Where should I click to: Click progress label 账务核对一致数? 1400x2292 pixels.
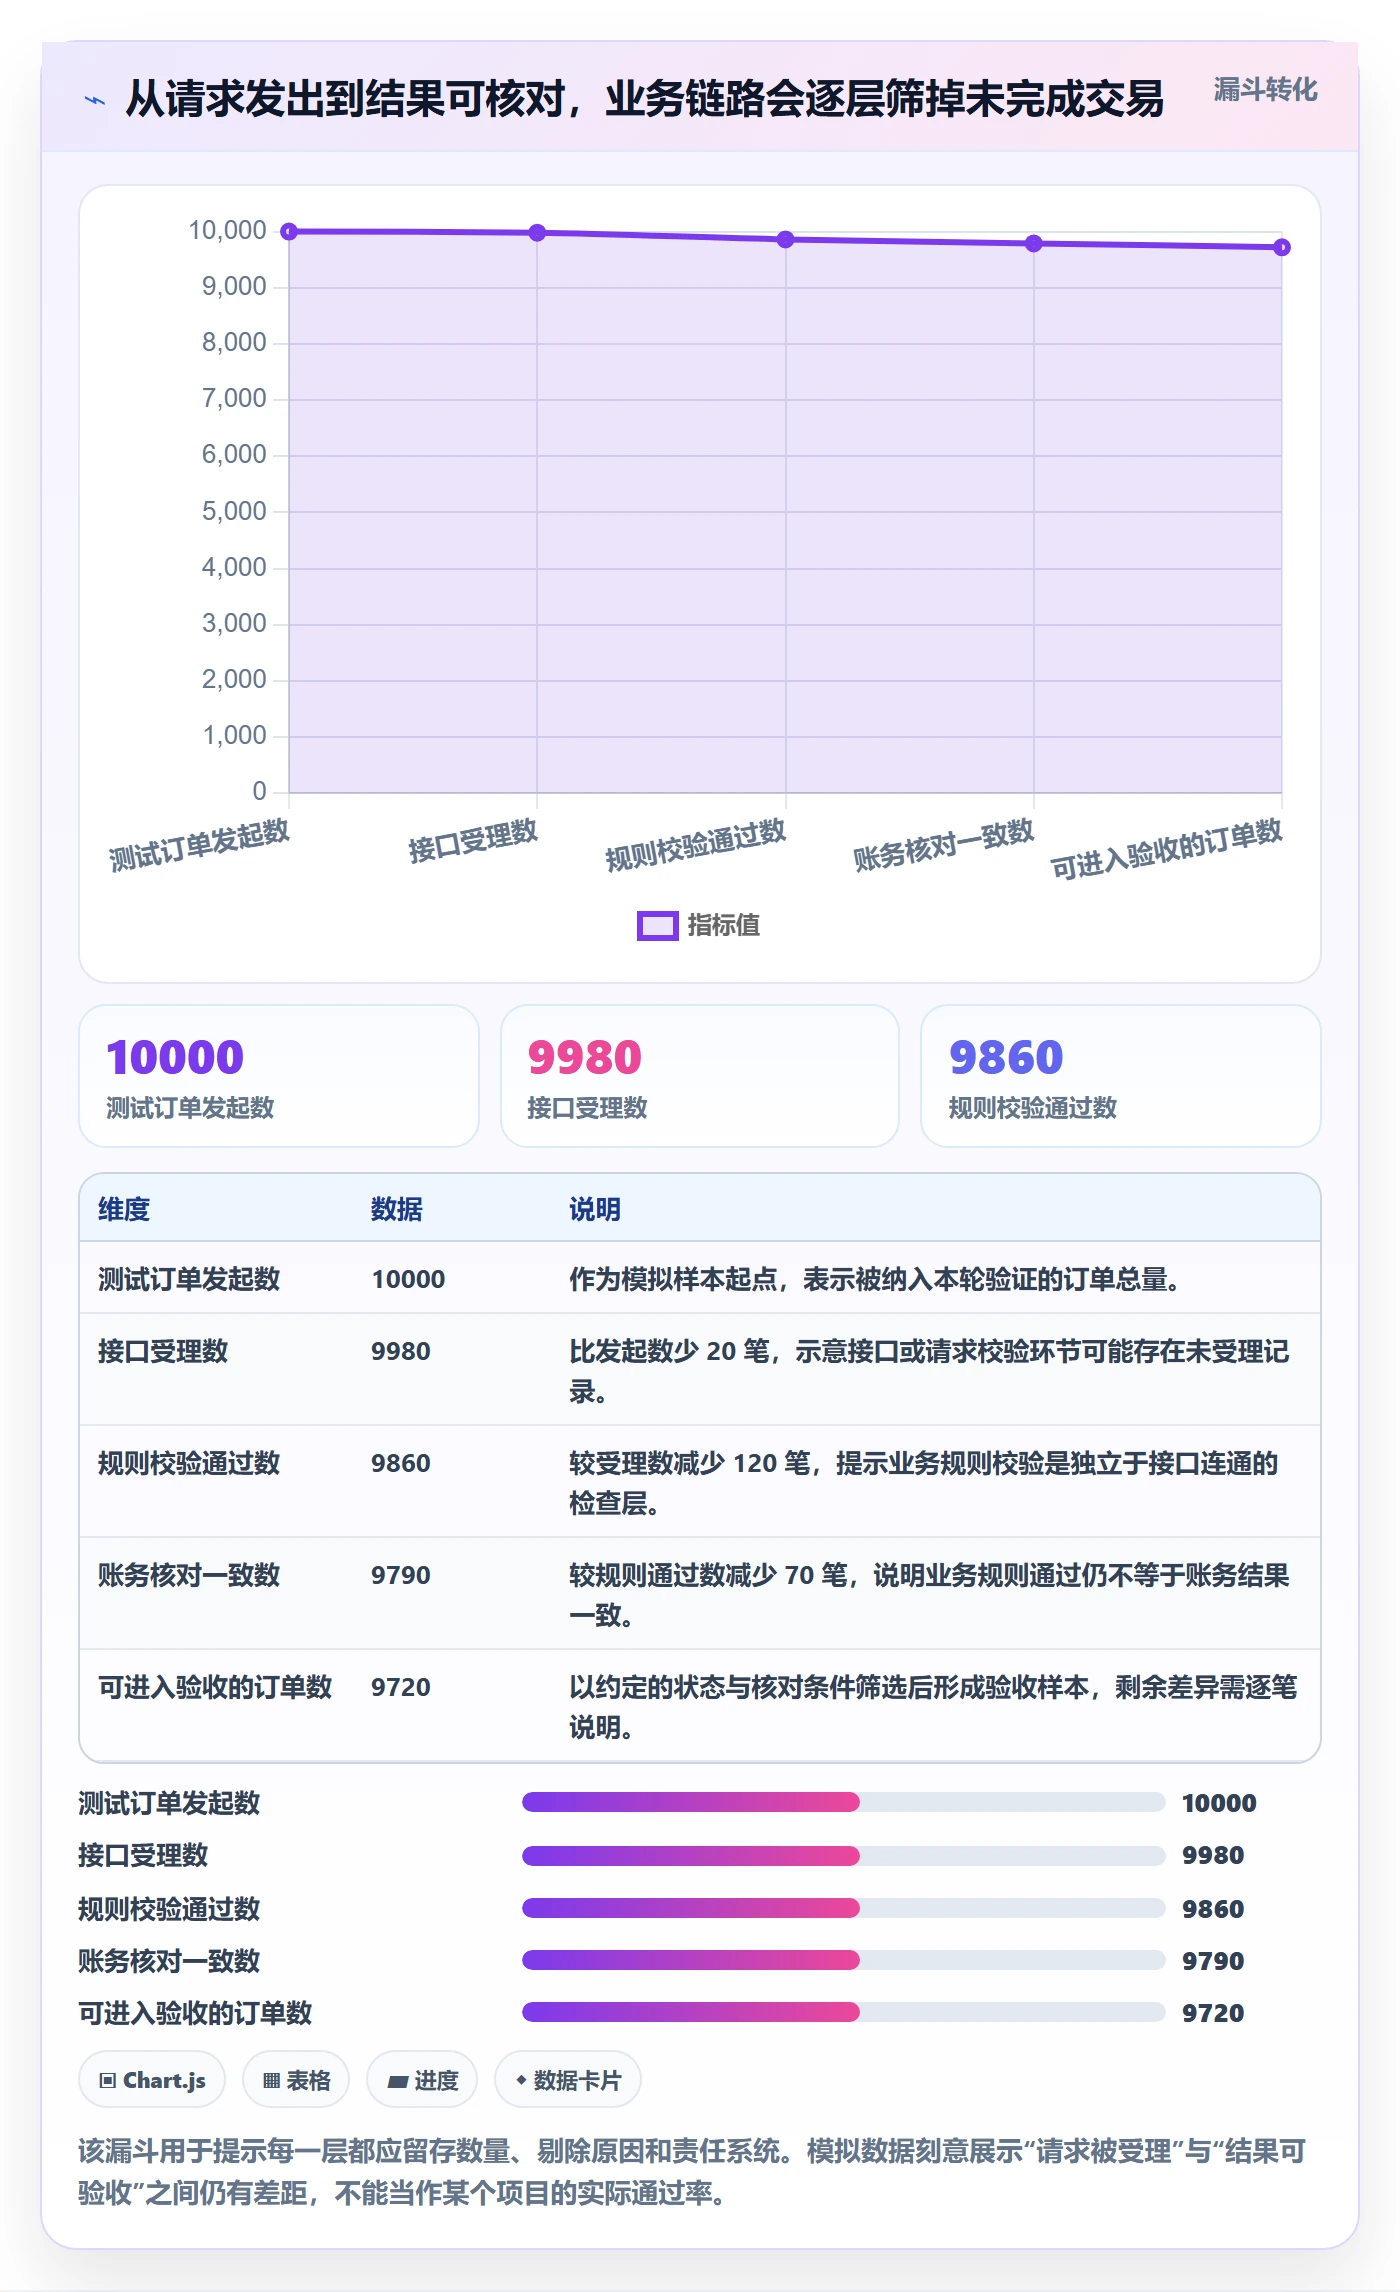point(169,1960)
